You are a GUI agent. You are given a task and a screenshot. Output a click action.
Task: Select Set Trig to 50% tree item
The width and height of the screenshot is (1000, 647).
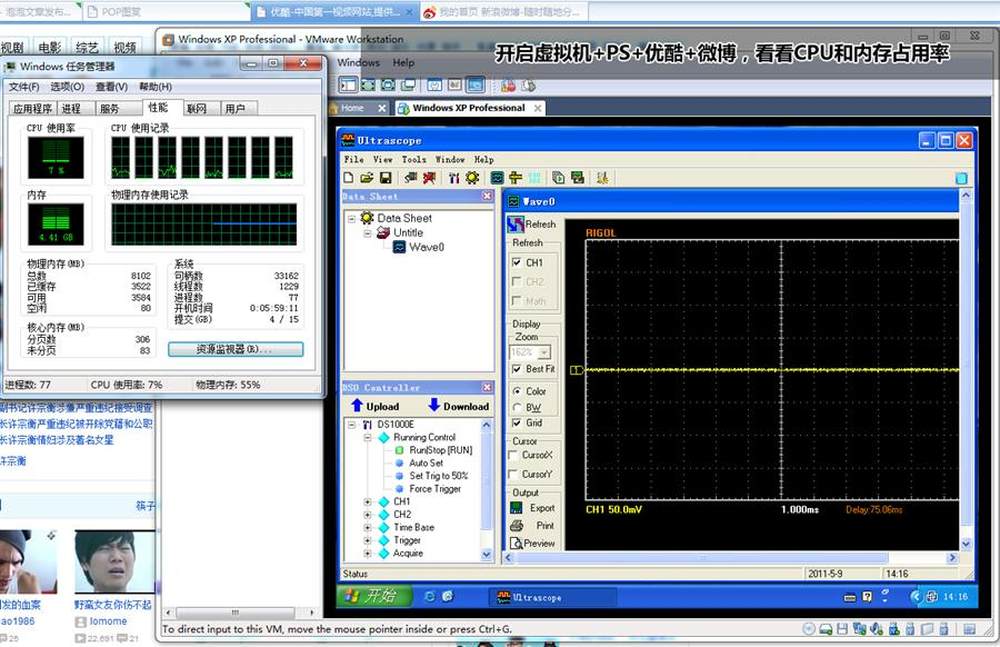[438, 476]
